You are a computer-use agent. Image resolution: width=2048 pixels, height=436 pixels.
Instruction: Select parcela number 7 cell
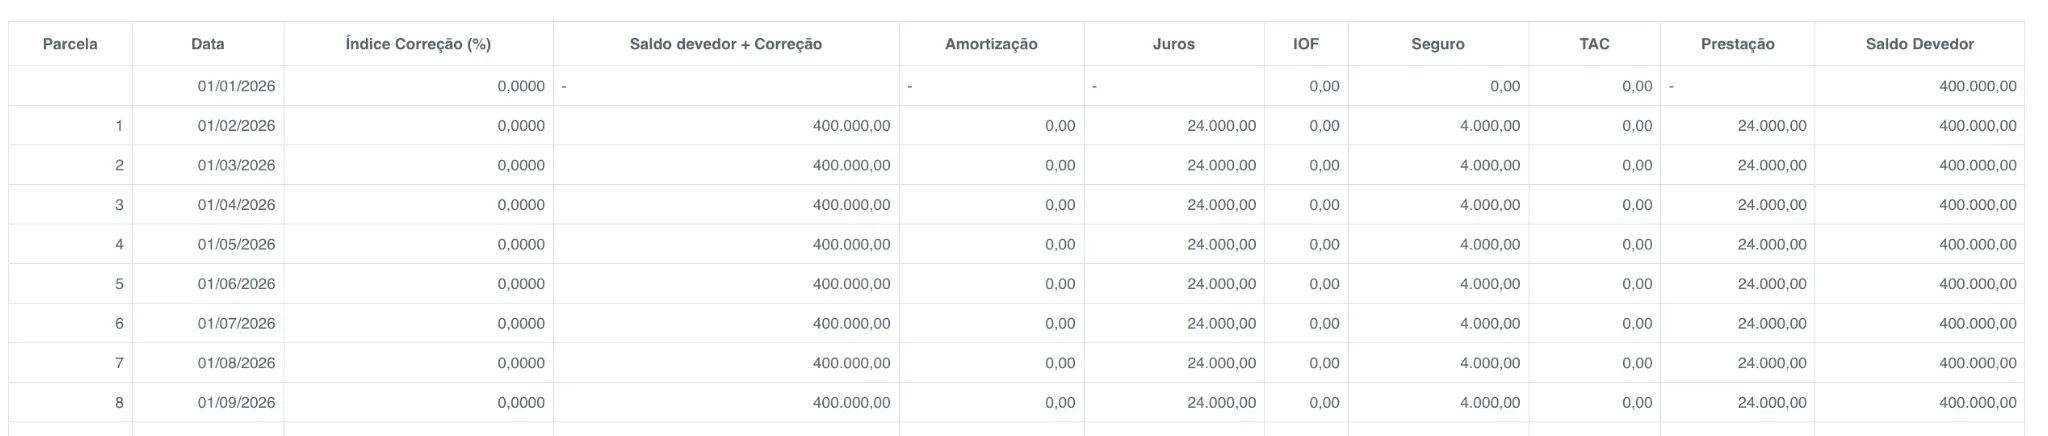click(x=119, y=363)
